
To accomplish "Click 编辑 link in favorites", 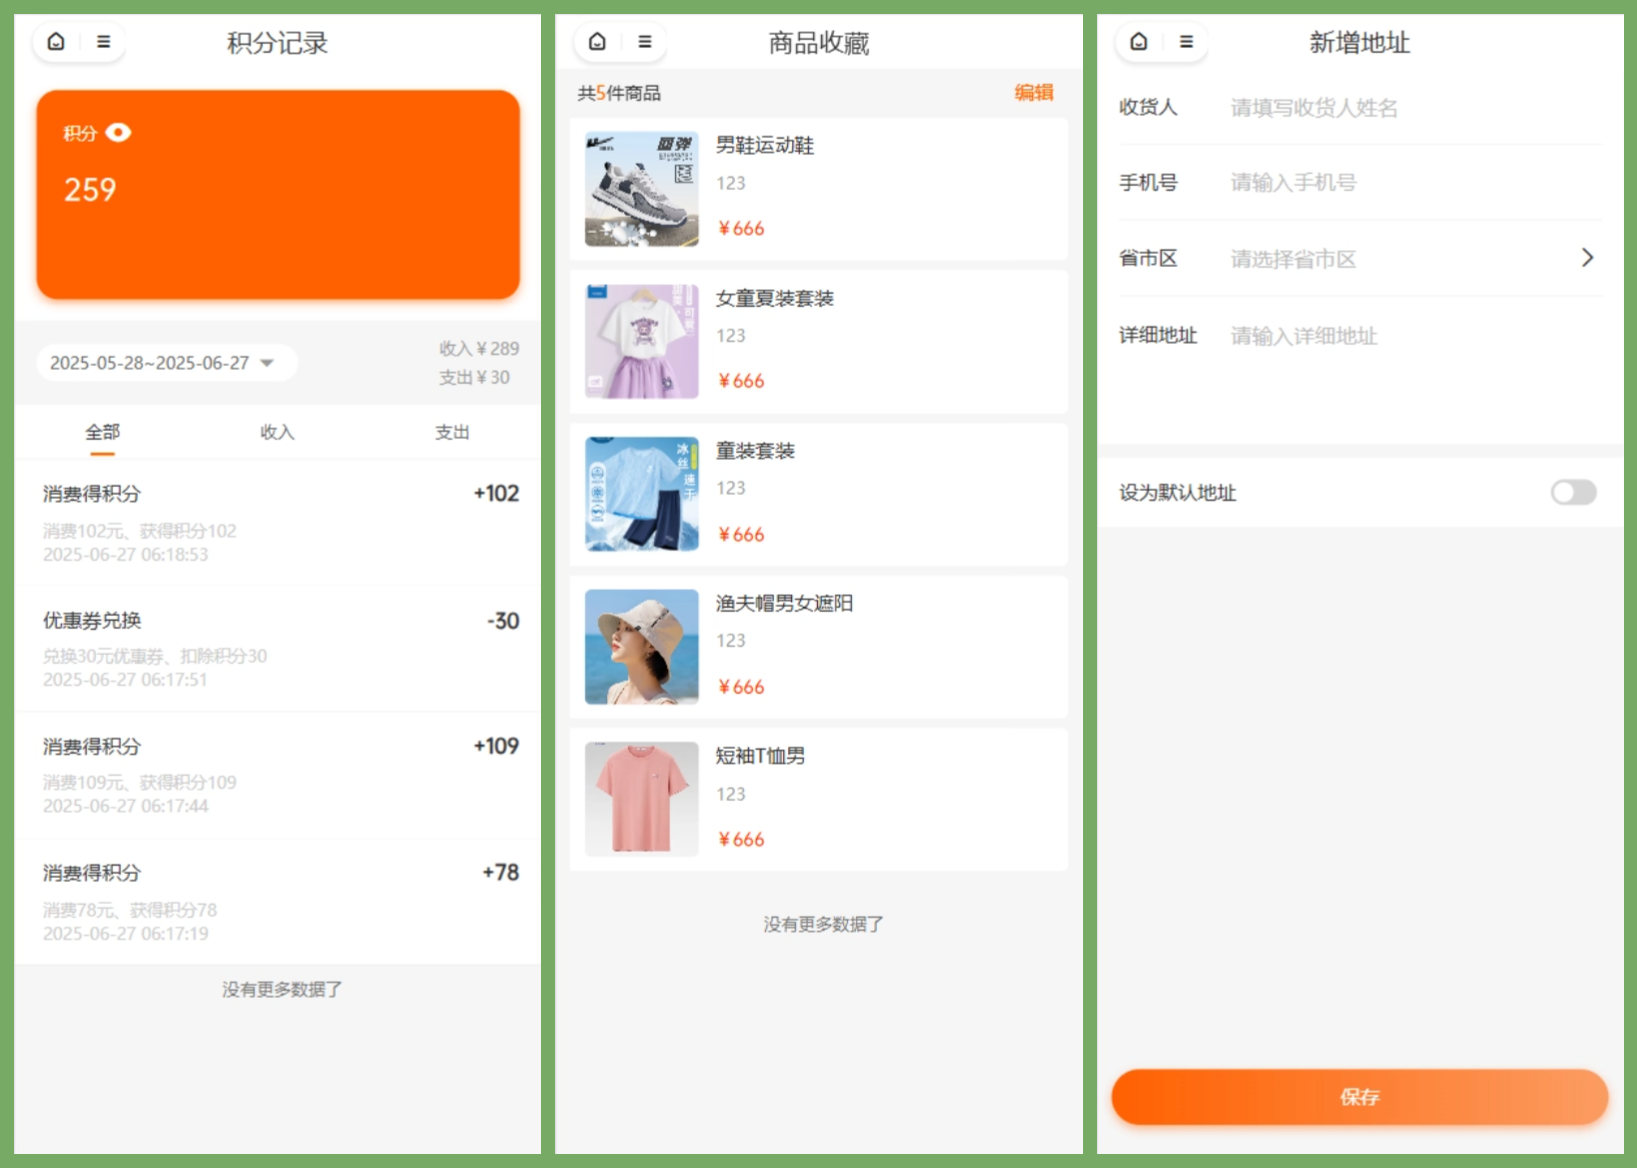I will (1033, 93).
